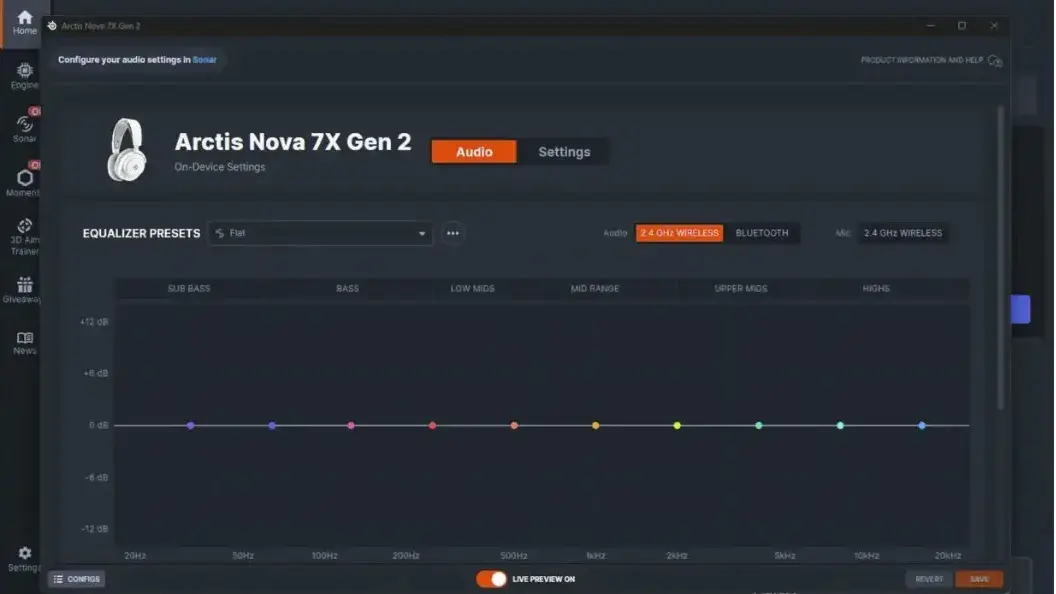Follow the Sonar link
The height and width of the screenshot is (594, 1056).
(204, 59)
